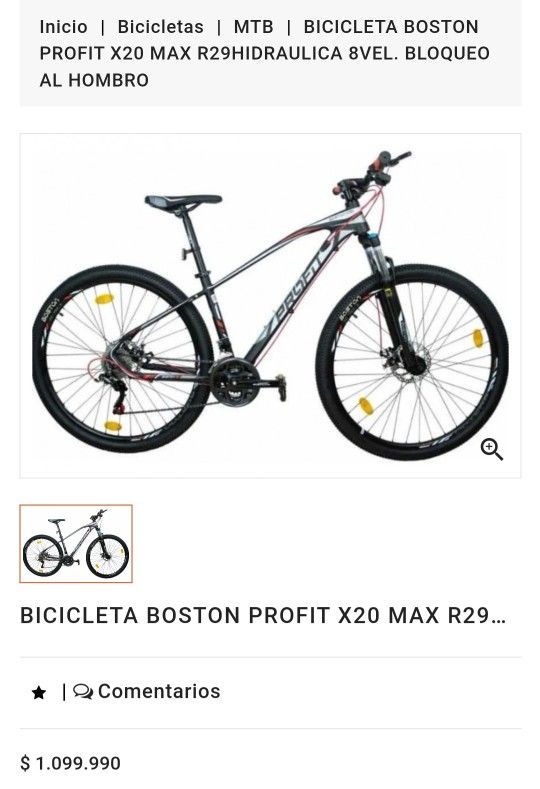Open the Bicicletas breadcrumb category
Screen dimensions: 540x789
pyautogui.click(x=161, y=27)
